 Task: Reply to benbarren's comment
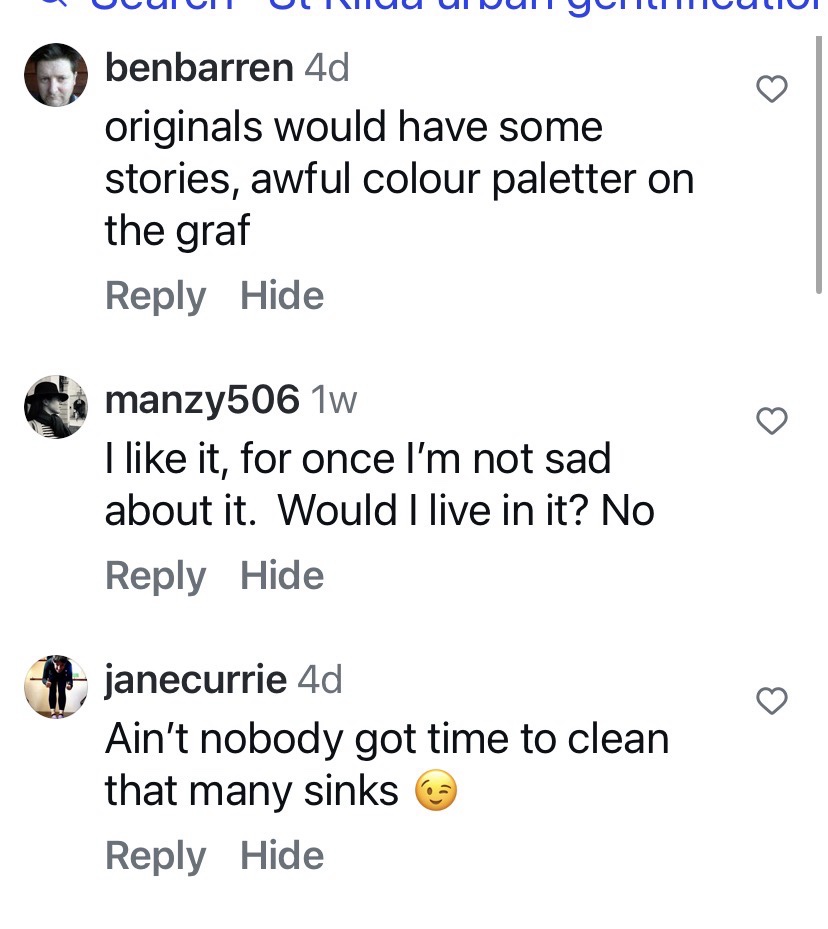(x=155, y=296)
